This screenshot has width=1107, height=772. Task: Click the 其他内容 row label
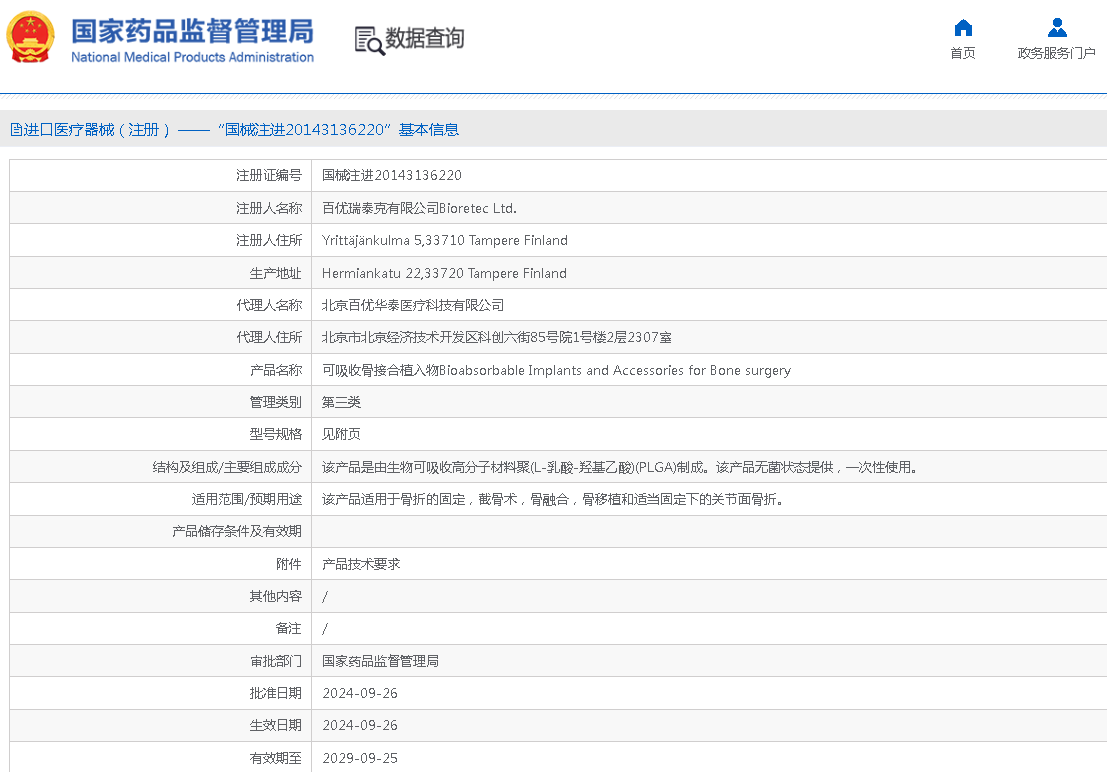275,597
